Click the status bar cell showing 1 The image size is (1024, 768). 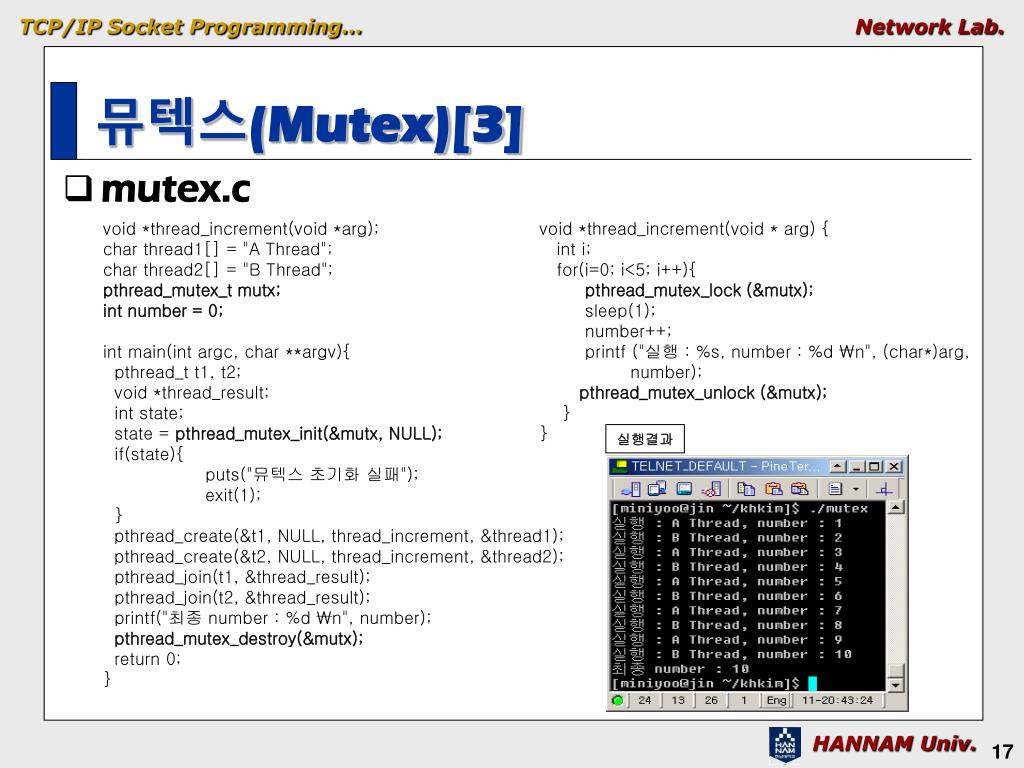point(744,700)
